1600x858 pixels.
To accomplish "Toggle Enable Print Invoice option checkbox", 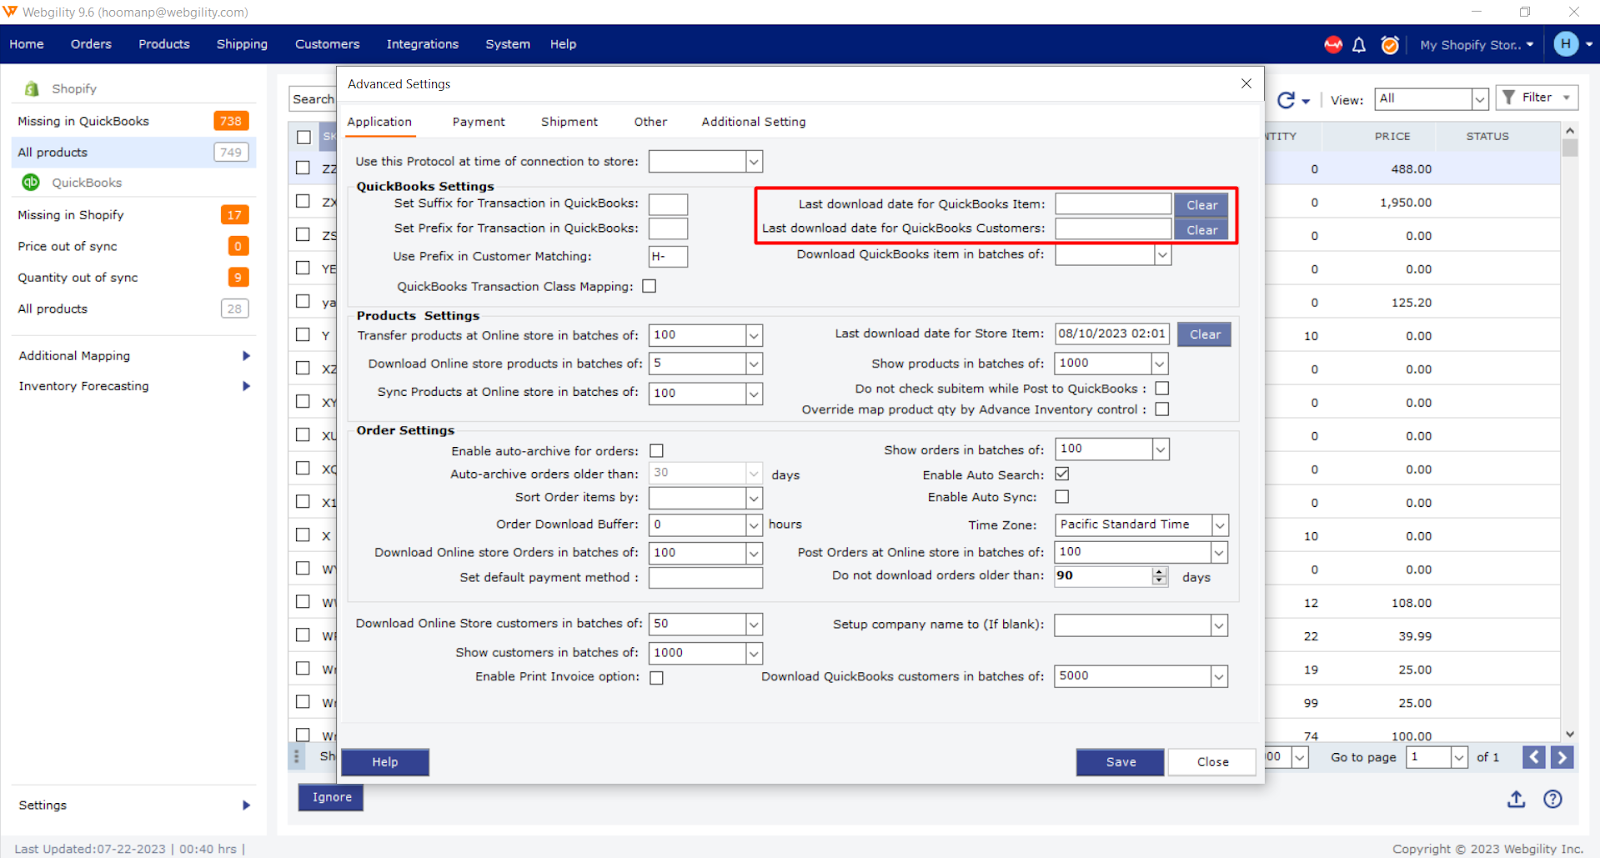I will tap(657, 677).
